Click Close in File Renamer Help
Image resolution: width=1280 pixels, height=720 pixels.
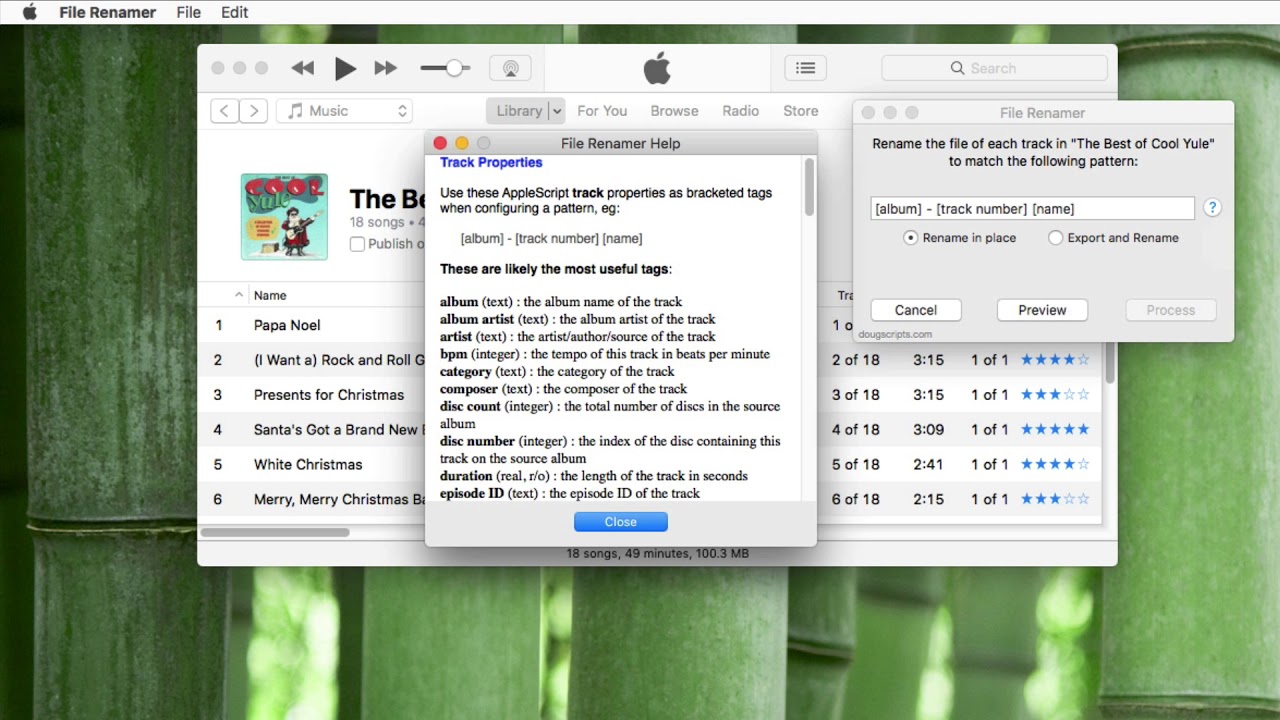pos(620,522)
